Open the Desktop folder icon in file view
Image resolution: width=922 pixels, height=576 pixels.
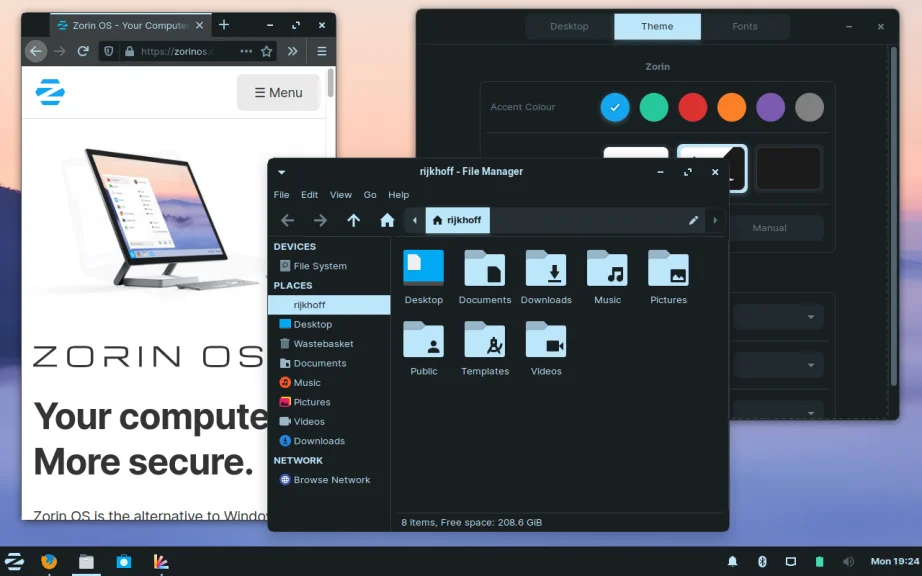423,267
